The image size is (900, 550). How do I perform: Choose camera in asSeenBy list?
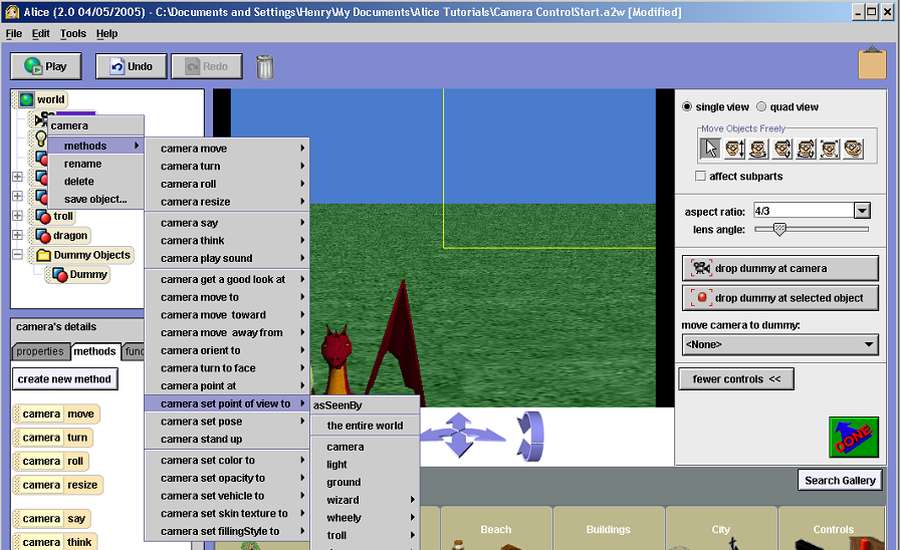coord(365,447)
